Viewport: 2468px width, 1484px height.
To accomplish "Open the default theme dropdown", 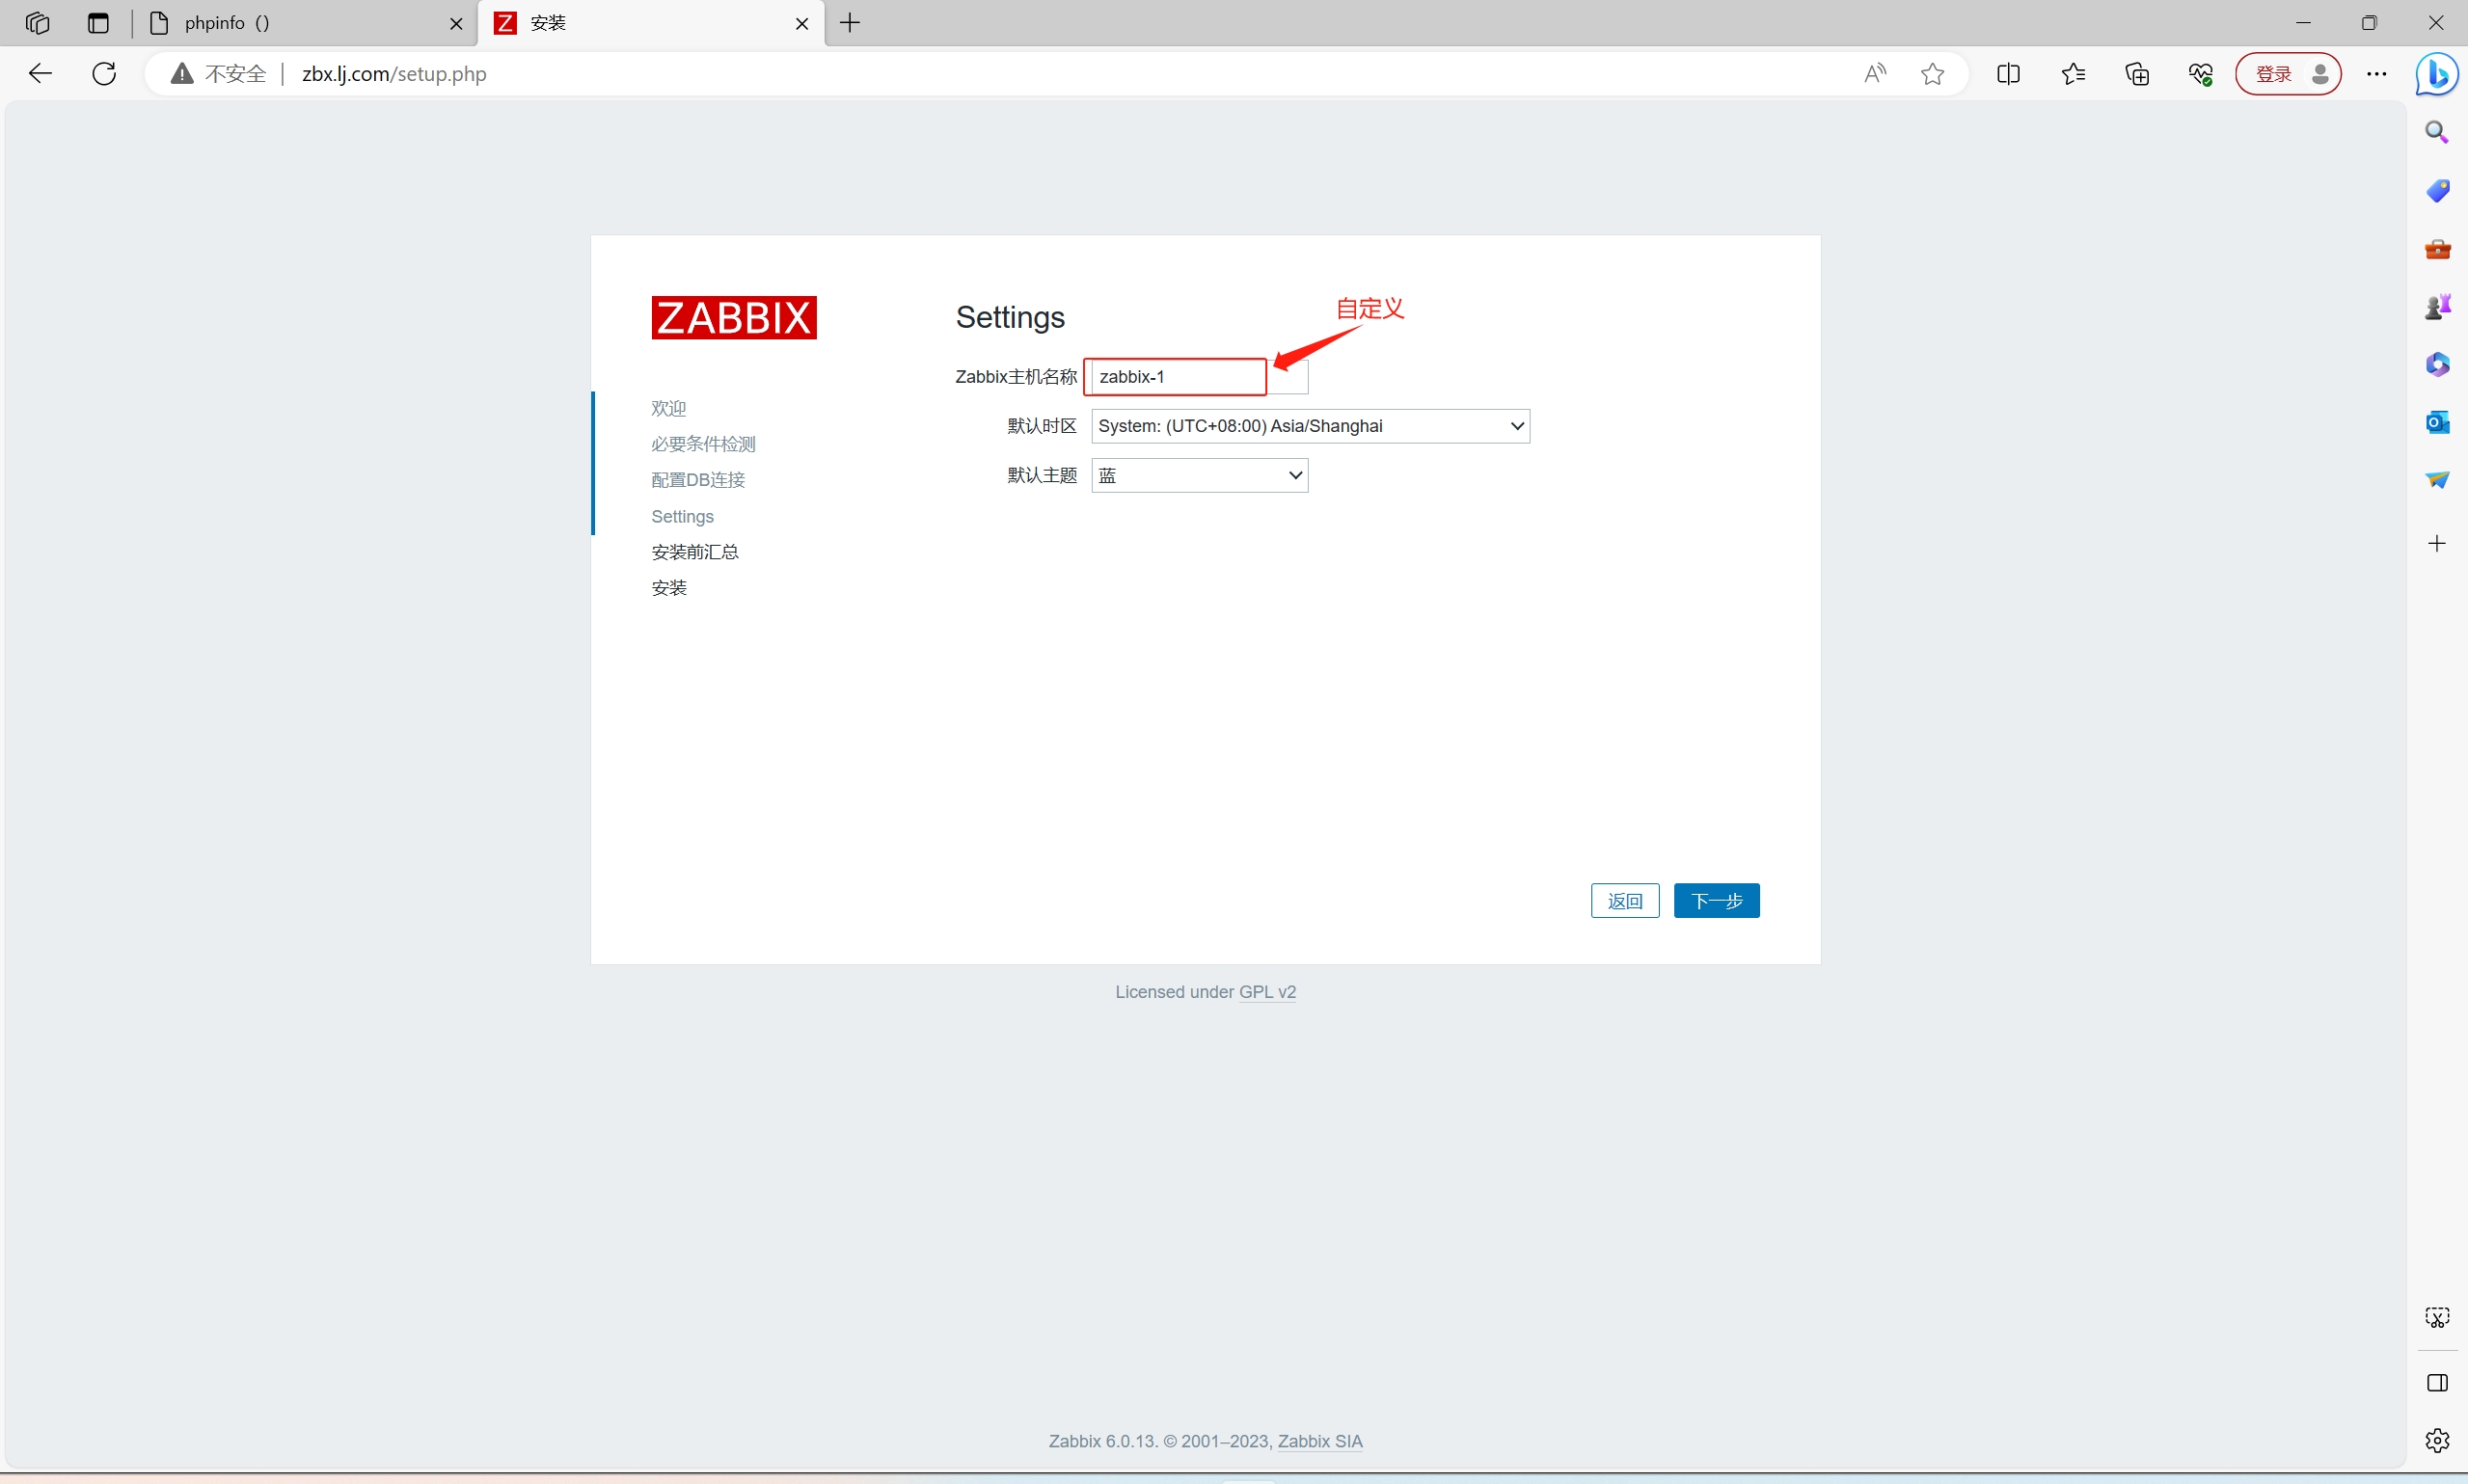I will pos(1198,476).
